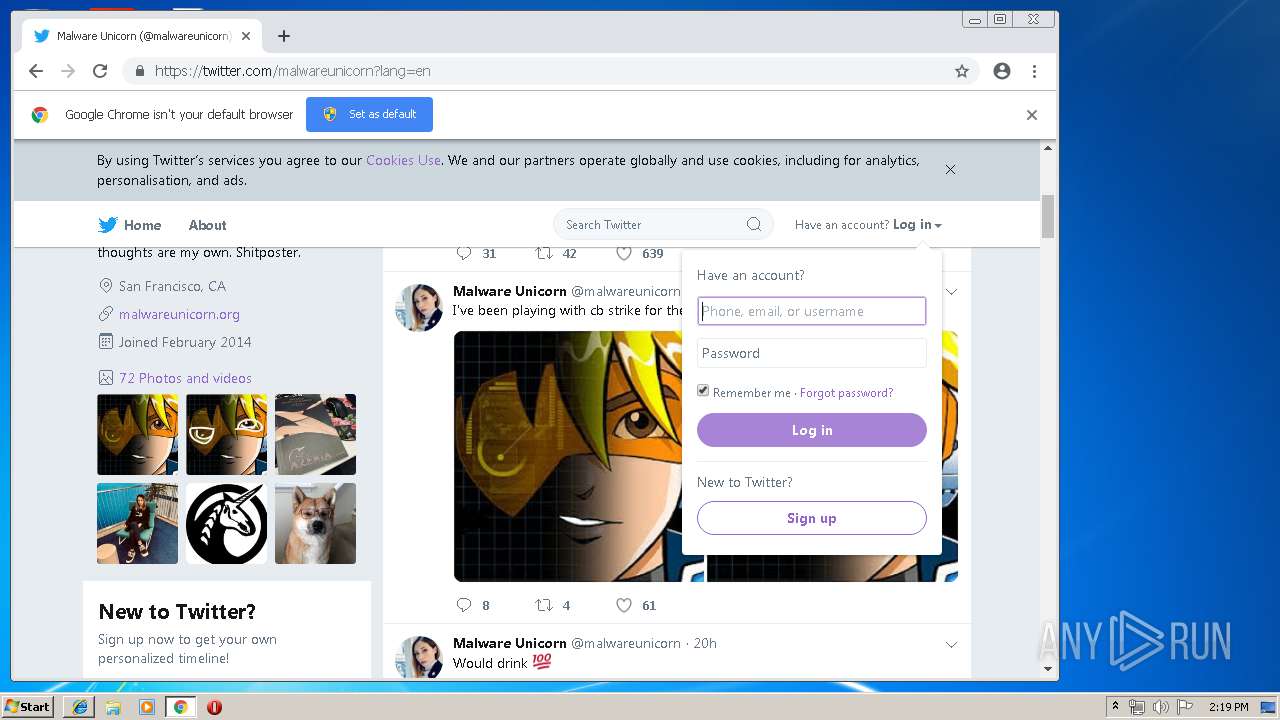Click the 2:19 PM taskbar clock
1280x720 pixels.
pyautogui.click(x=1228, y=707)
